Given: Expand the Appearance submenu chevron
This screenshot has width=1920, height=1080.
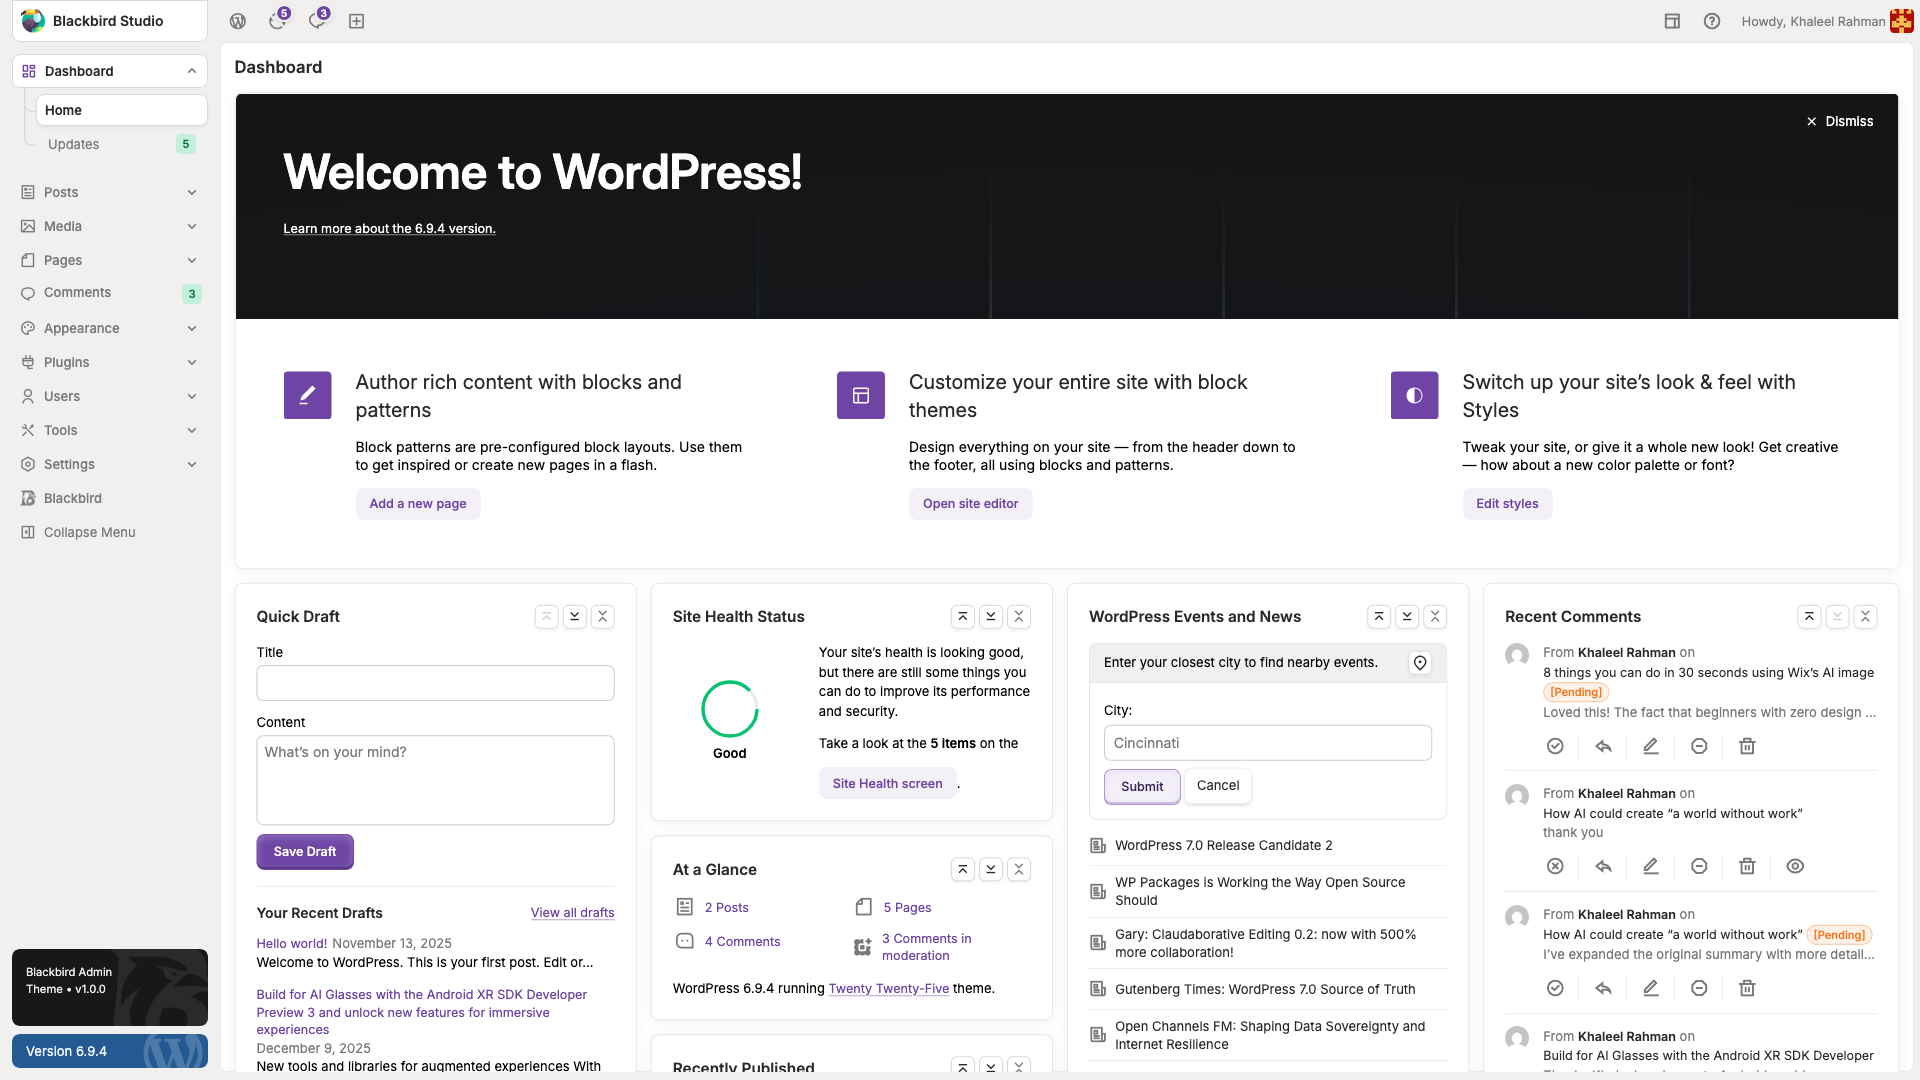Looking at the screenshot, I should pos(192,329).
